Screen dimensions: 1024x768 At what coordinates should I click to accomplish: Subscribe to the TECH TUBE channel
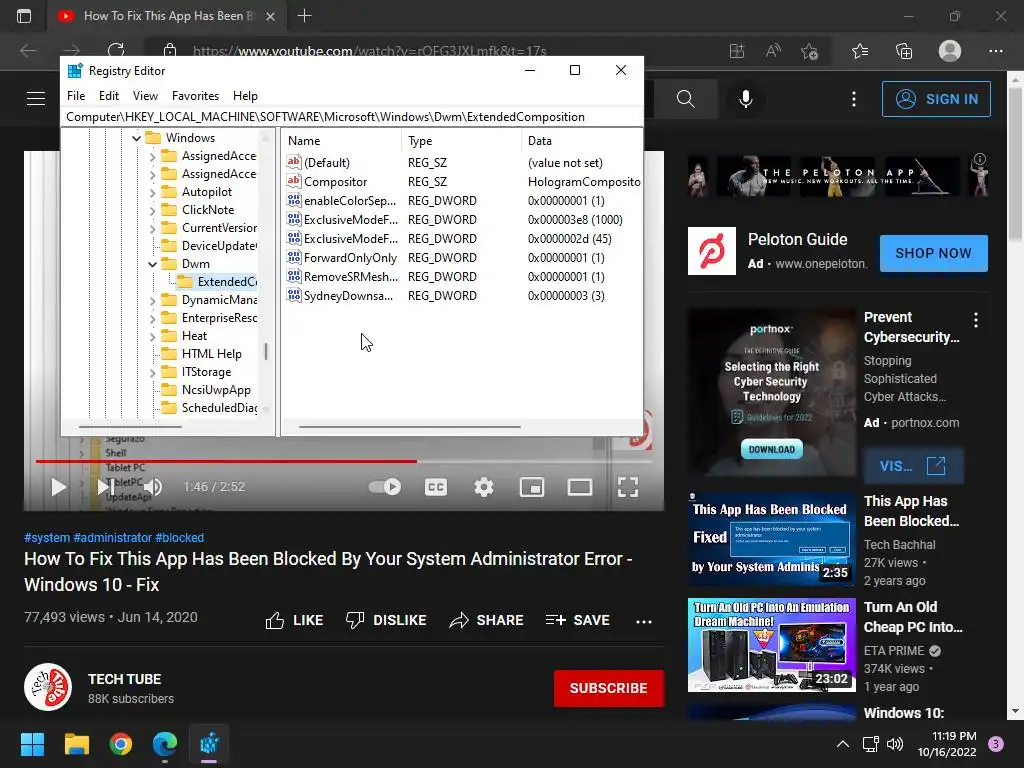[x=609, y=688]
